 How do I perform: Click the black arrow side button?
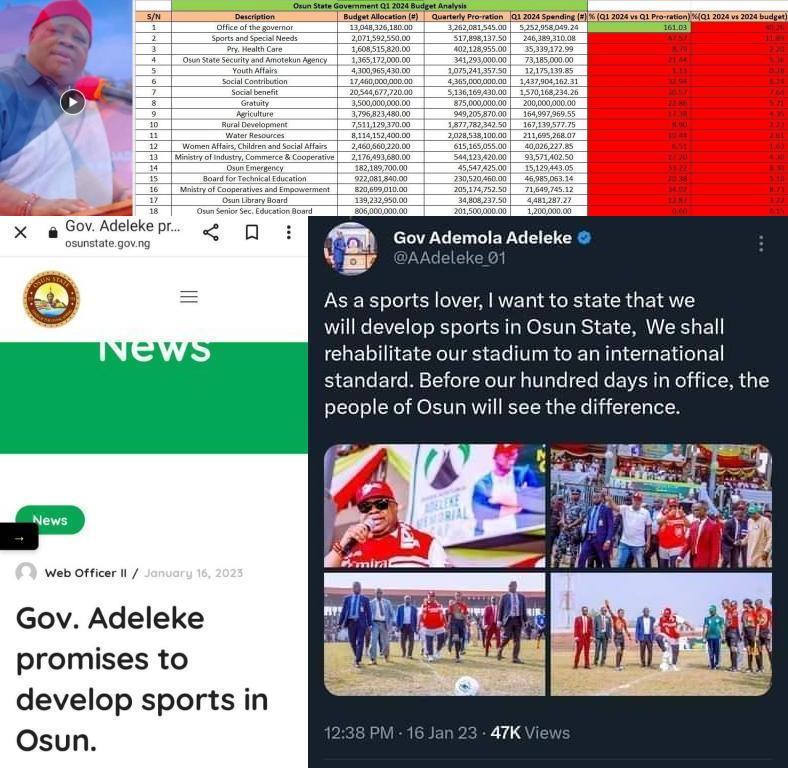(19, 538)
